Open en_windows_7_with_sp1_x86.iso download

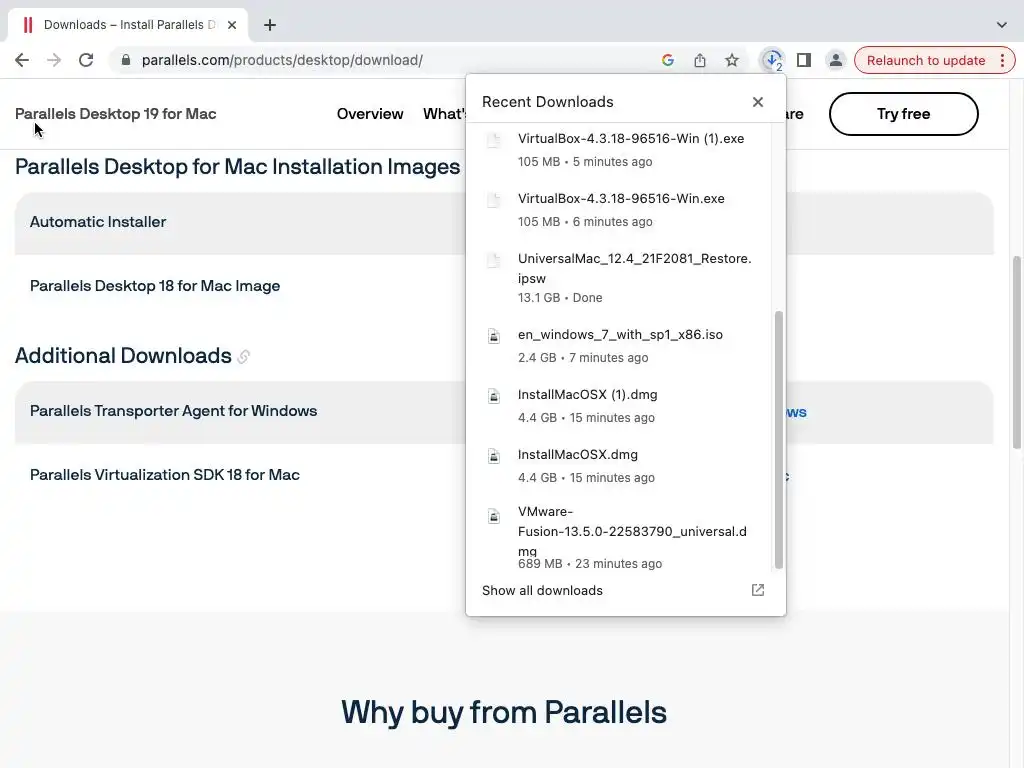click(620, 345)
